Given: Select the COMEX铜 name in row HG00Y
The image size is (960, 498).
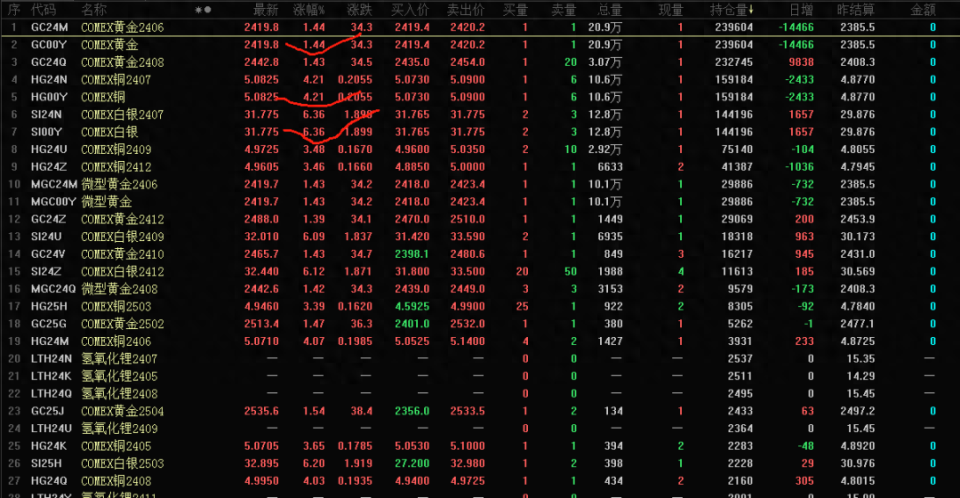Looking at the screenshot, I should 103,97.
